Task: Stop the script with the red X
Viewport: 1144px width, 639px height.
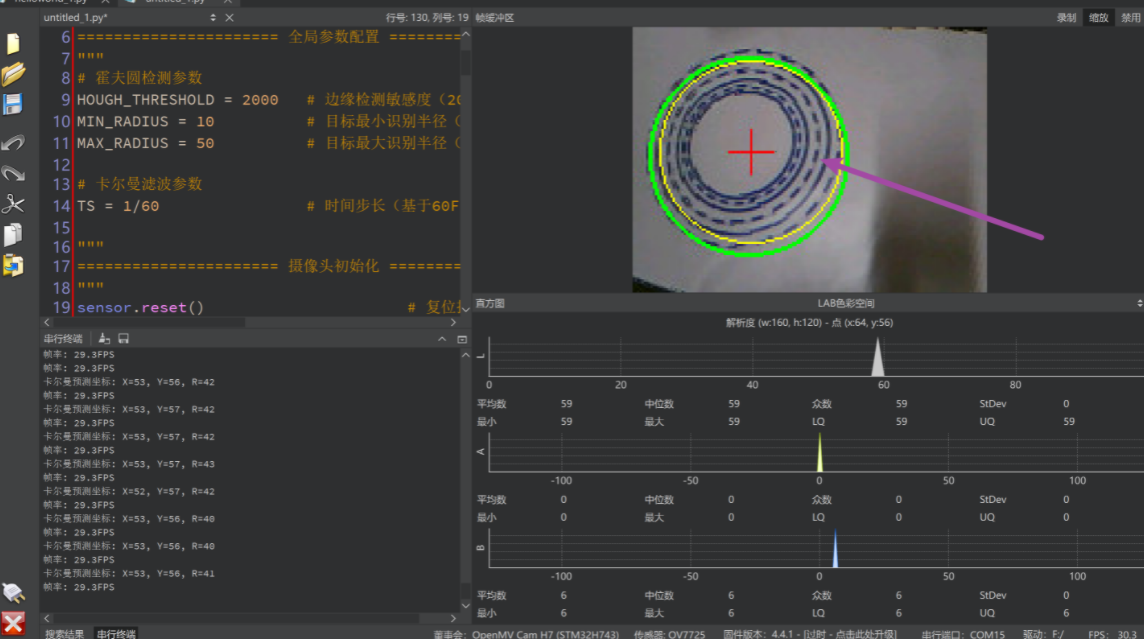Action: 13,623
